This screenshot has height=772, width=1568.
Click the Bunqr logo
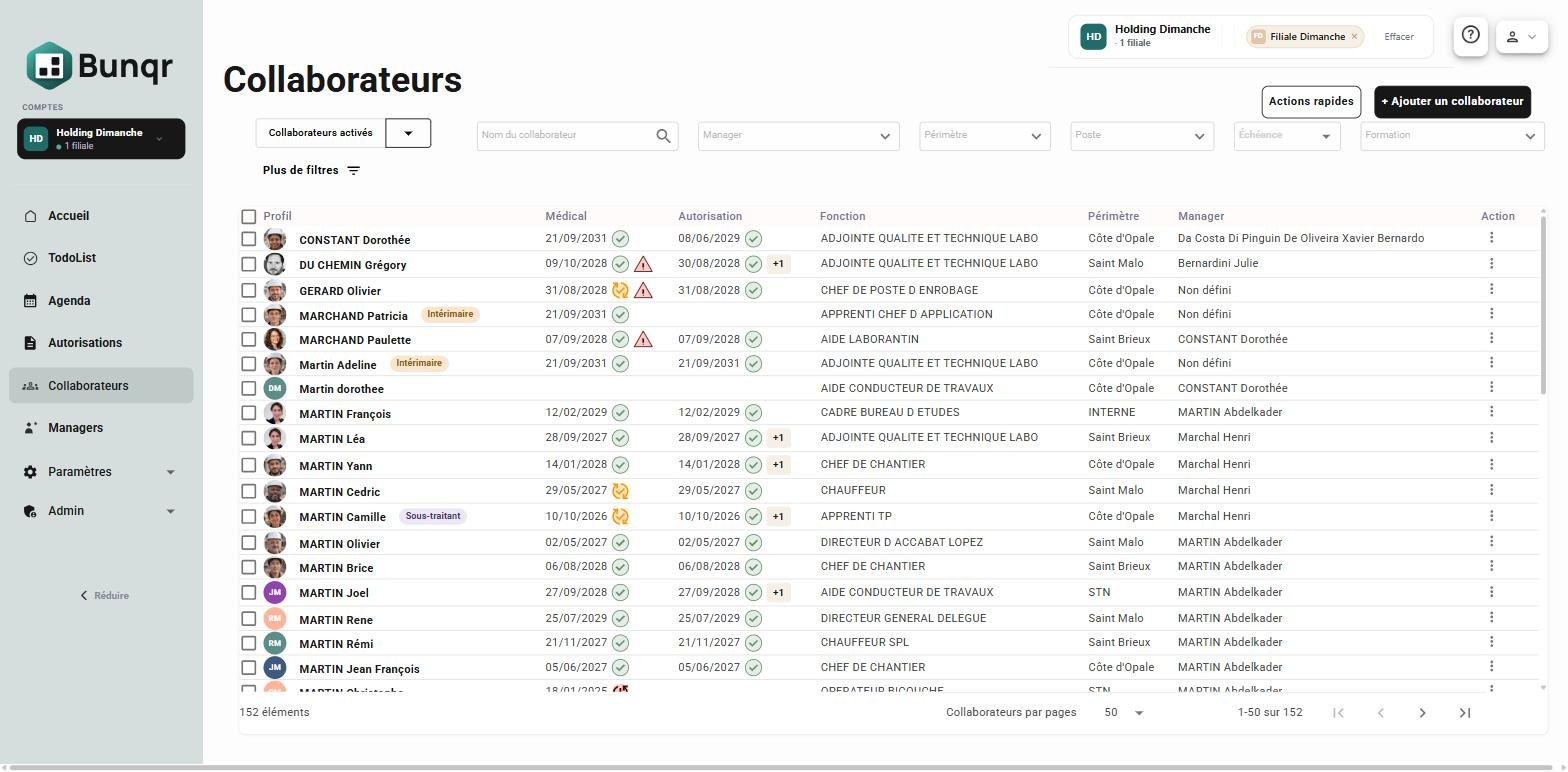tap(99, 66)
